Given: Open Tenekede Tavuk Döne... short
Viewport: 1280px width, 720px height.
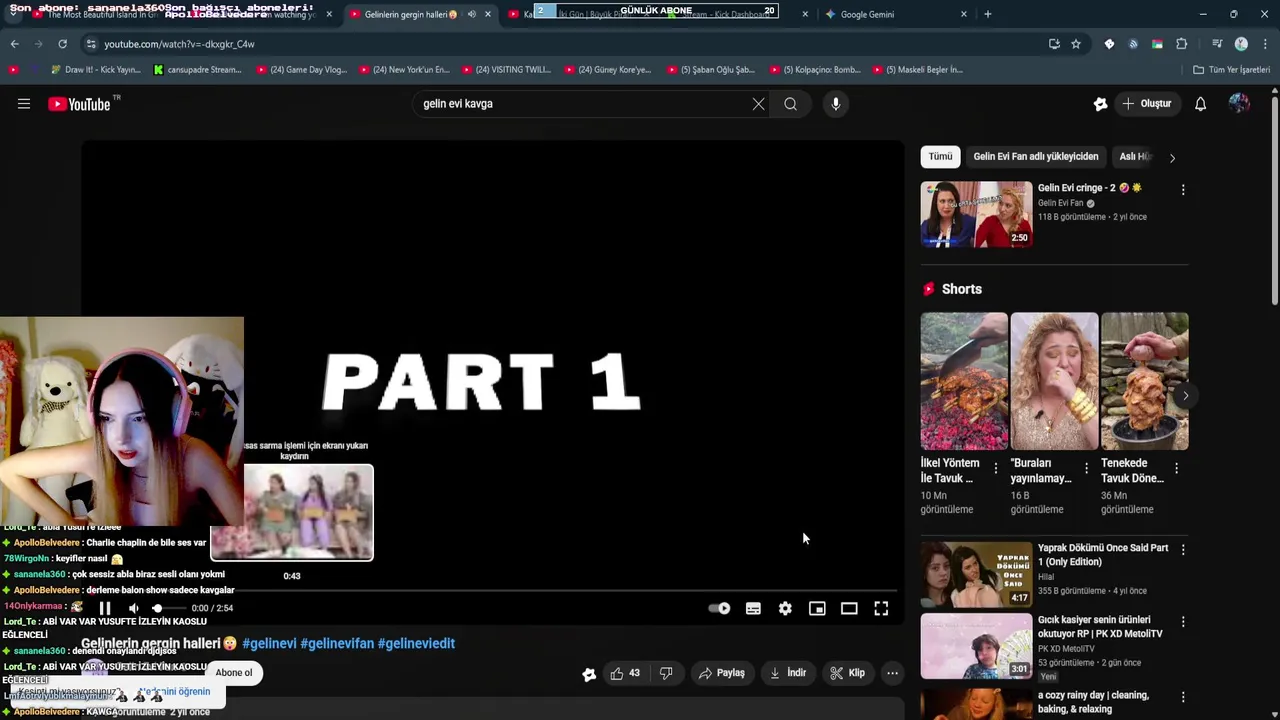Looking at the screenshot, I should coord(1145,381).
